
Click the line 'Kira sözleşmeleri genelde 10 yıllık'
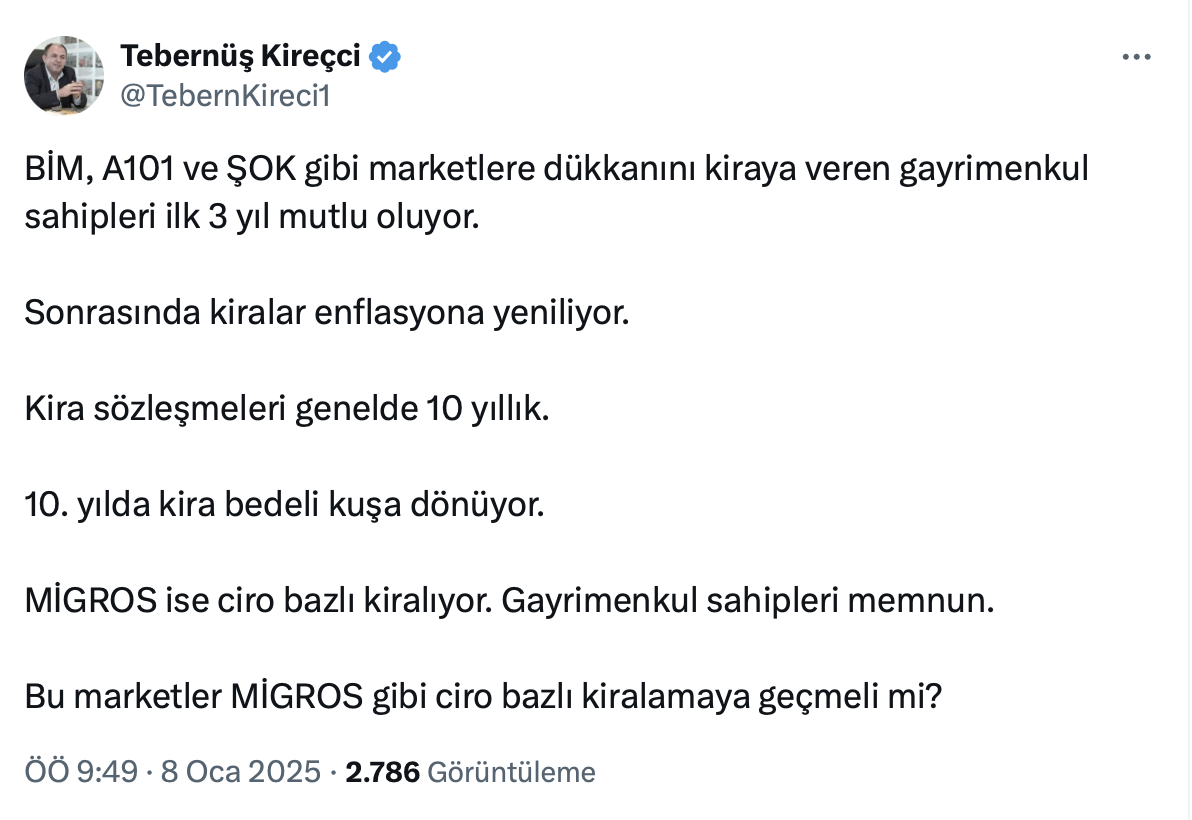[287, 410]
